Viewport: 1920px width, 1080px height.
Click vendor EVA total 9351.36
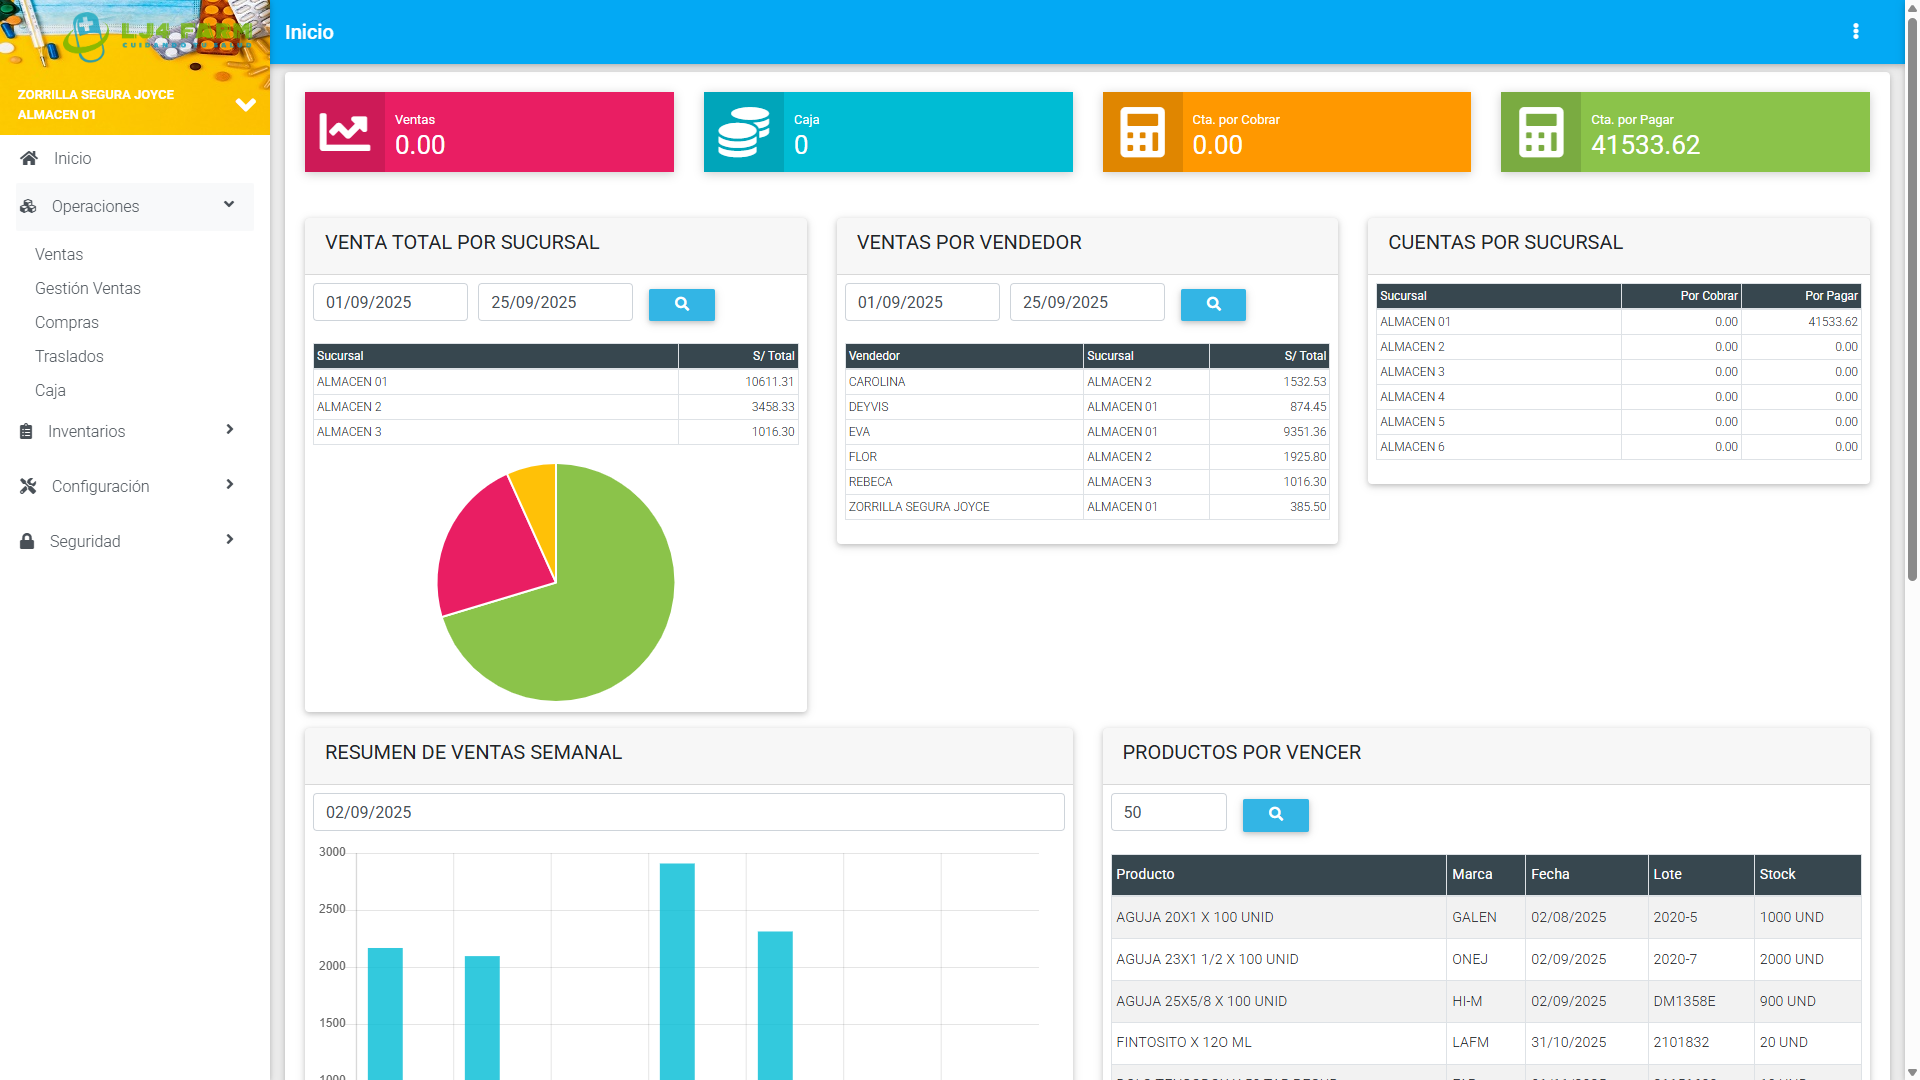(x=1304, y=432)
